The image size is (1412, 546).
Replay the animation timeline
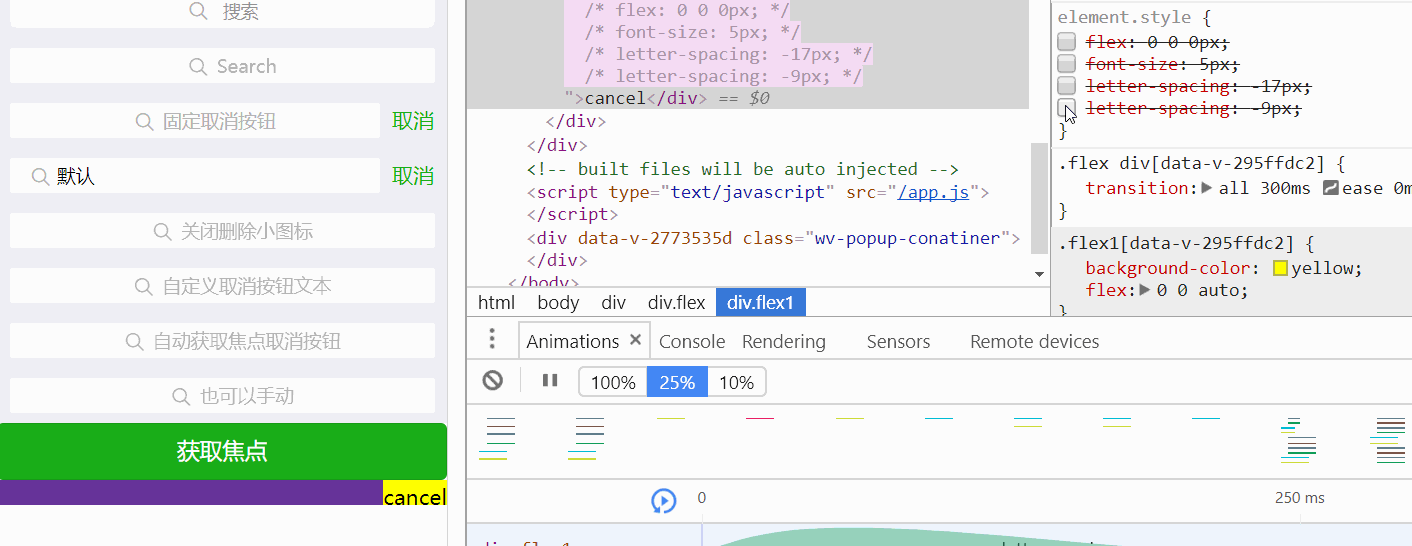coord(664,501)
